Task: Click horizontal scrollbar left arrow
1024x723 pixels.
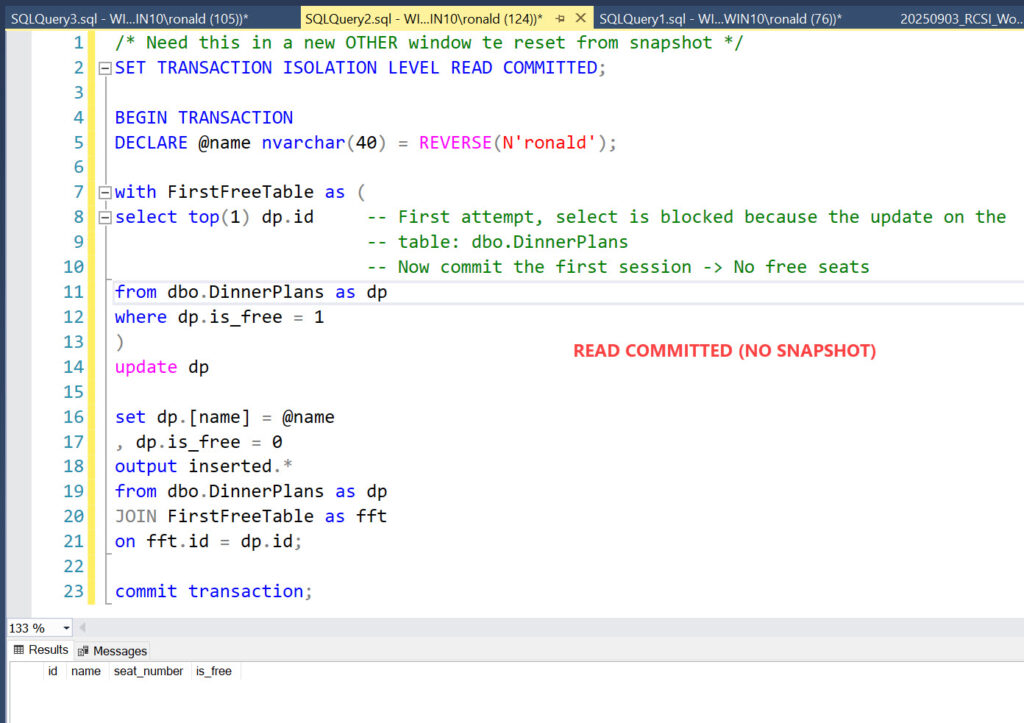Action: point(82,628)
